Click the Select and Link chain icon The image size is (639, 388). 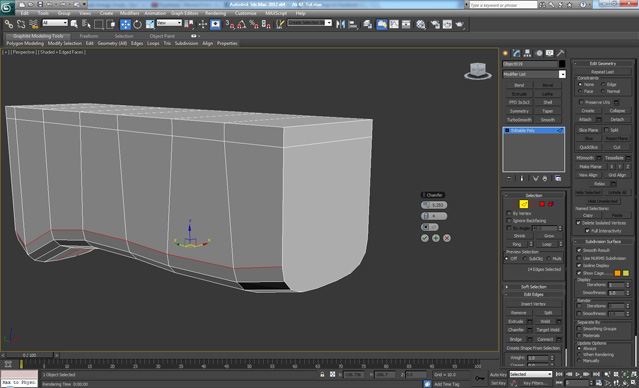click(9, 24)
